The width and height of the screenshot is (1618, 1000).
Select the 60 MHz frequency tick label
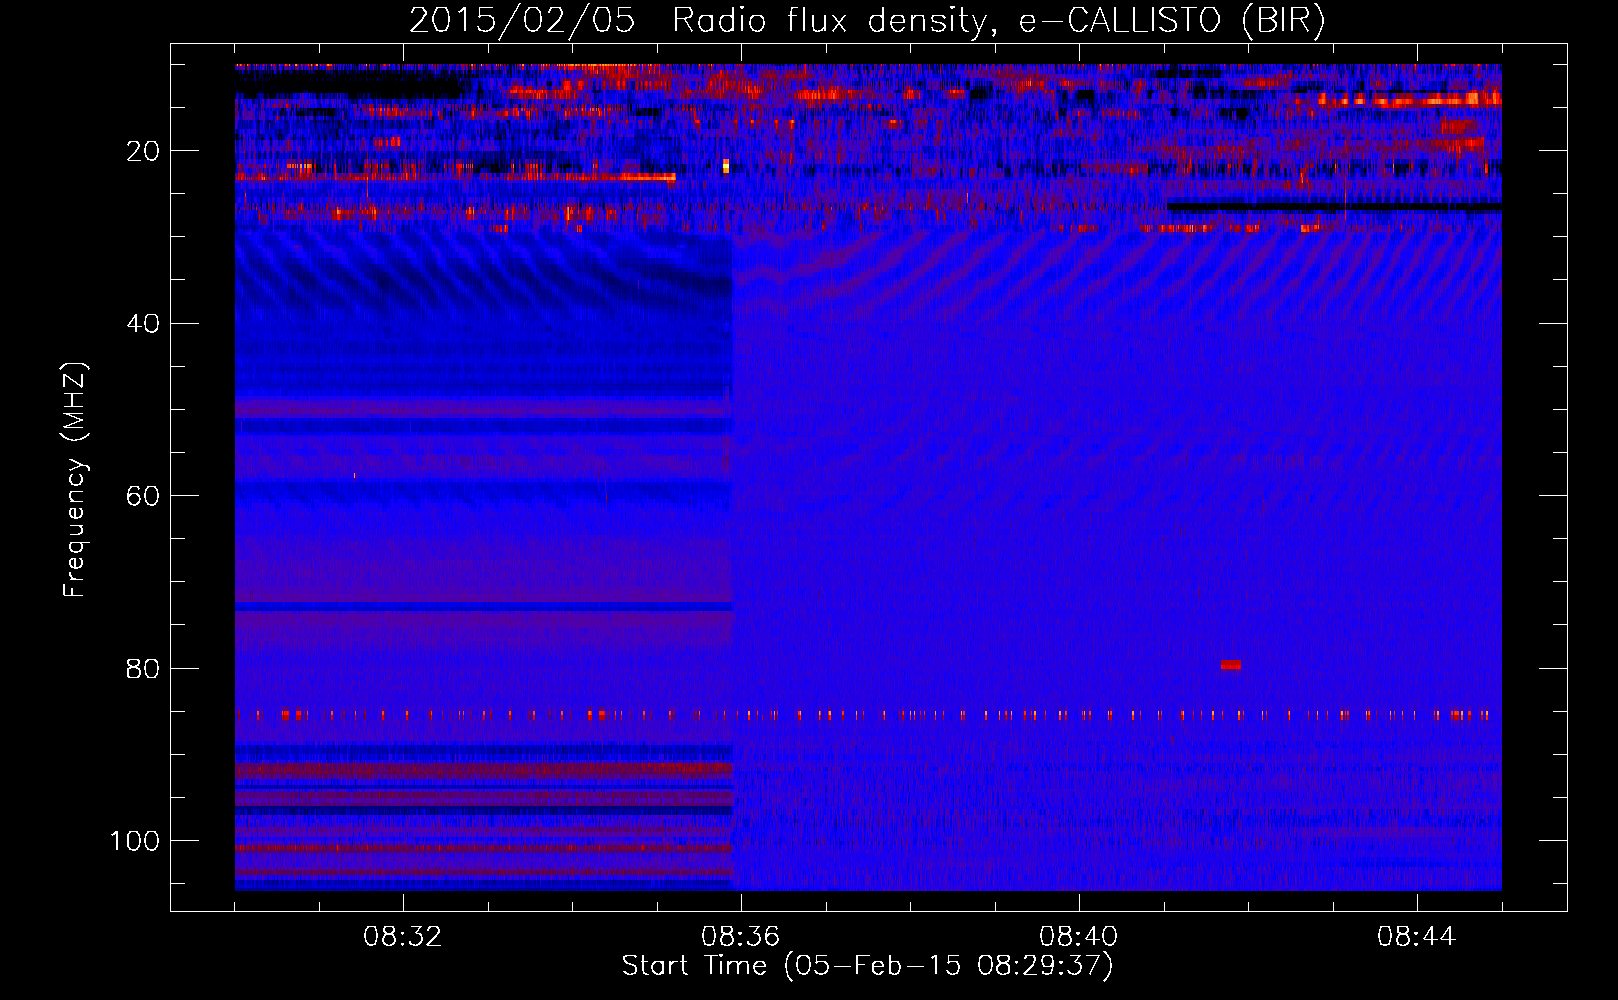coord(143,496)
